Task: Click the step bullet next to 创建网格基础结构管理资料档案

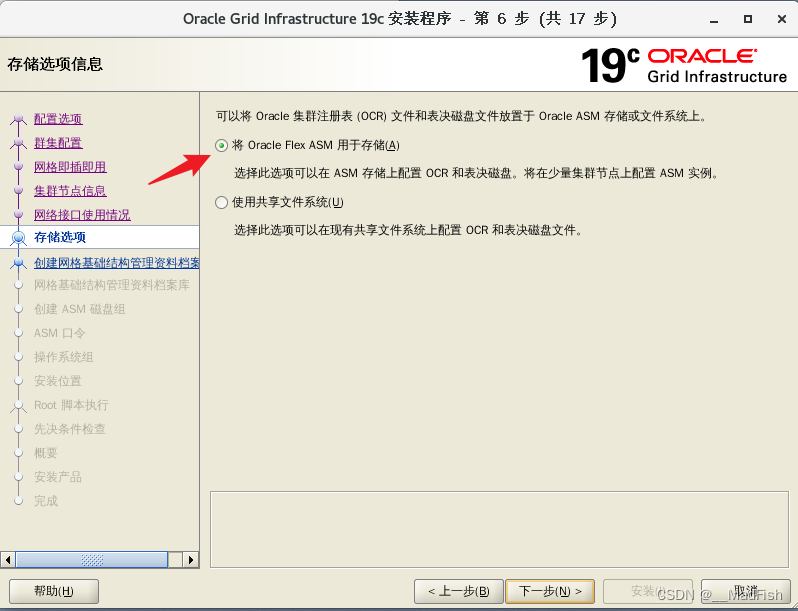Action: coord(19,263)
